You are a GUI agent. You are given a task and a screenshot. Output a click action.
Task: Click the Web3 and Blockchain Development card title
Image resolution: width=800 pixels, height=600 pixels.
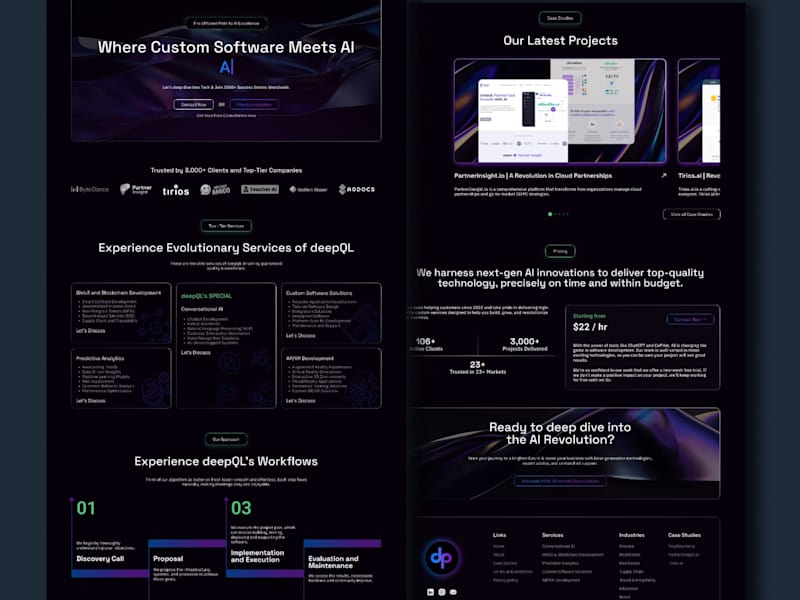pyautogui.click(x=118, y=293)
